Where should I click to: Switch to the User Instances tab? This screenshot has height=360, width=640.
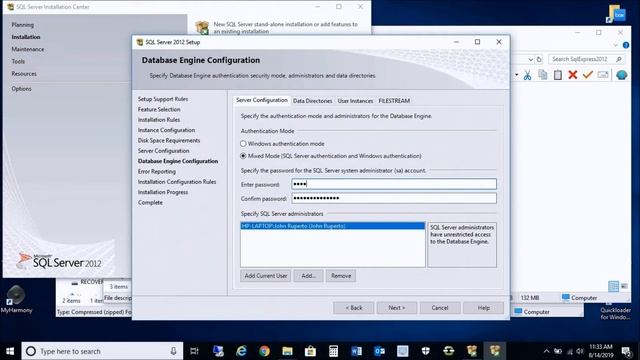click(x=355, y=101)
